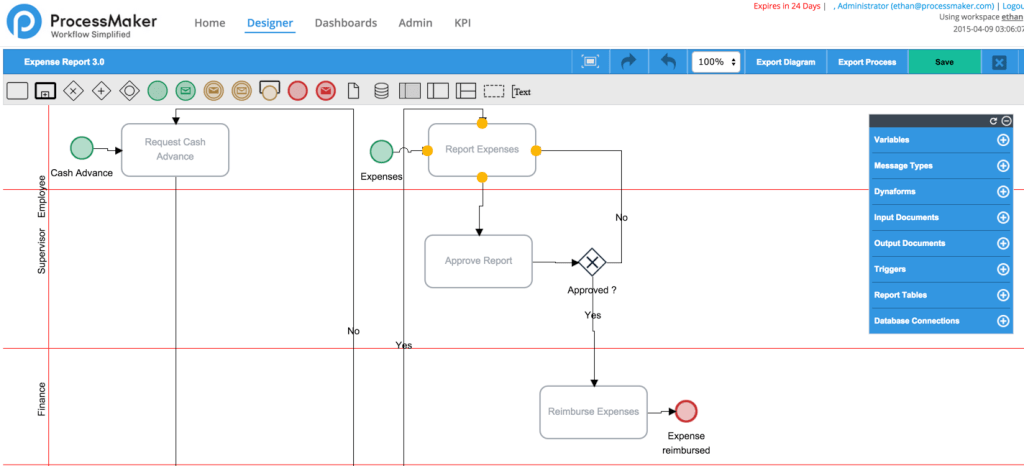
Task: Pick the green start event tool
Action: (x=157, y=91)
